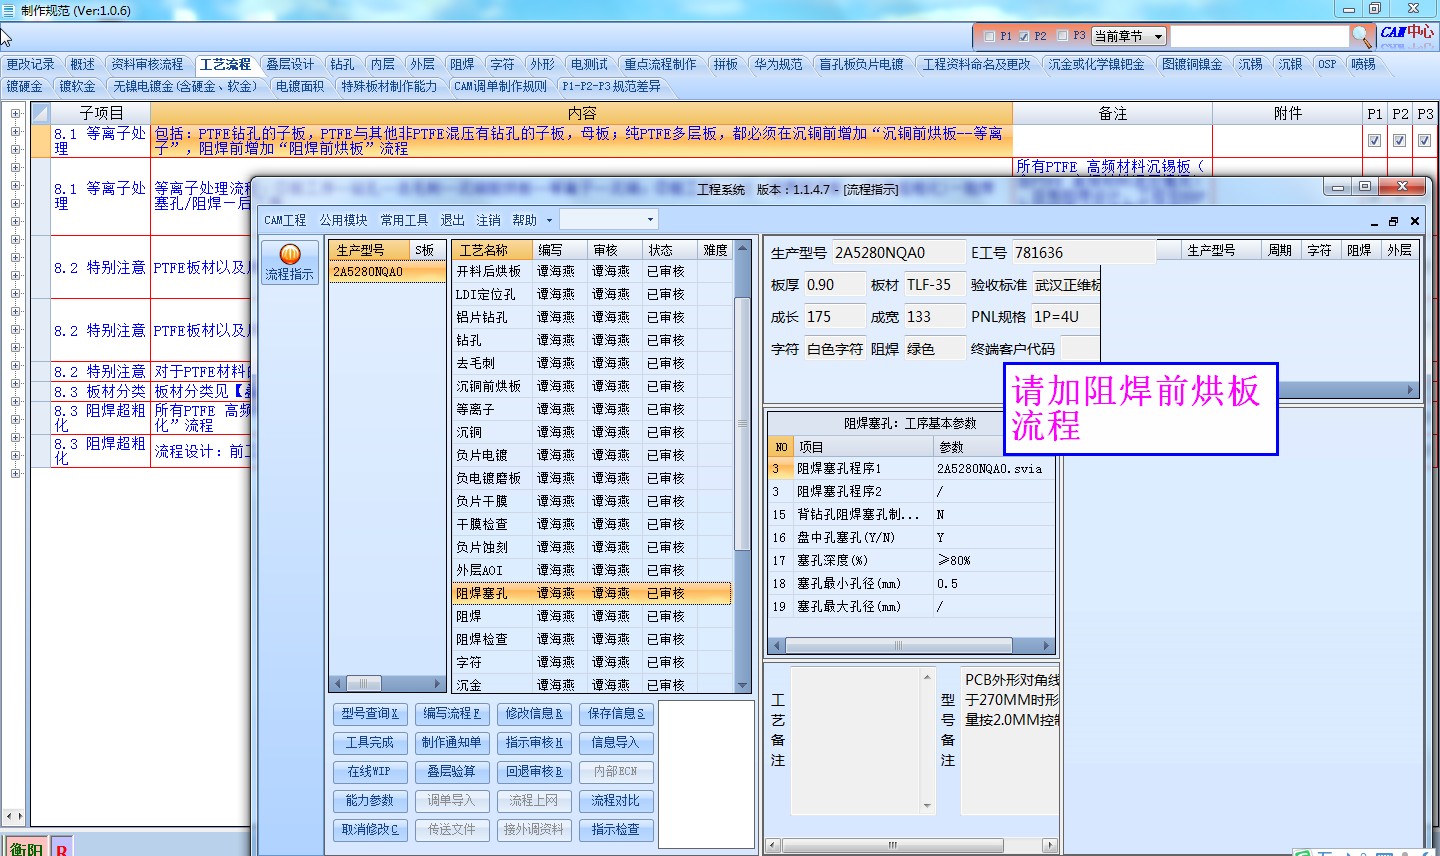Click the 叠层验算 button
The image size is (1440, 856).
[x=452, y=772]
